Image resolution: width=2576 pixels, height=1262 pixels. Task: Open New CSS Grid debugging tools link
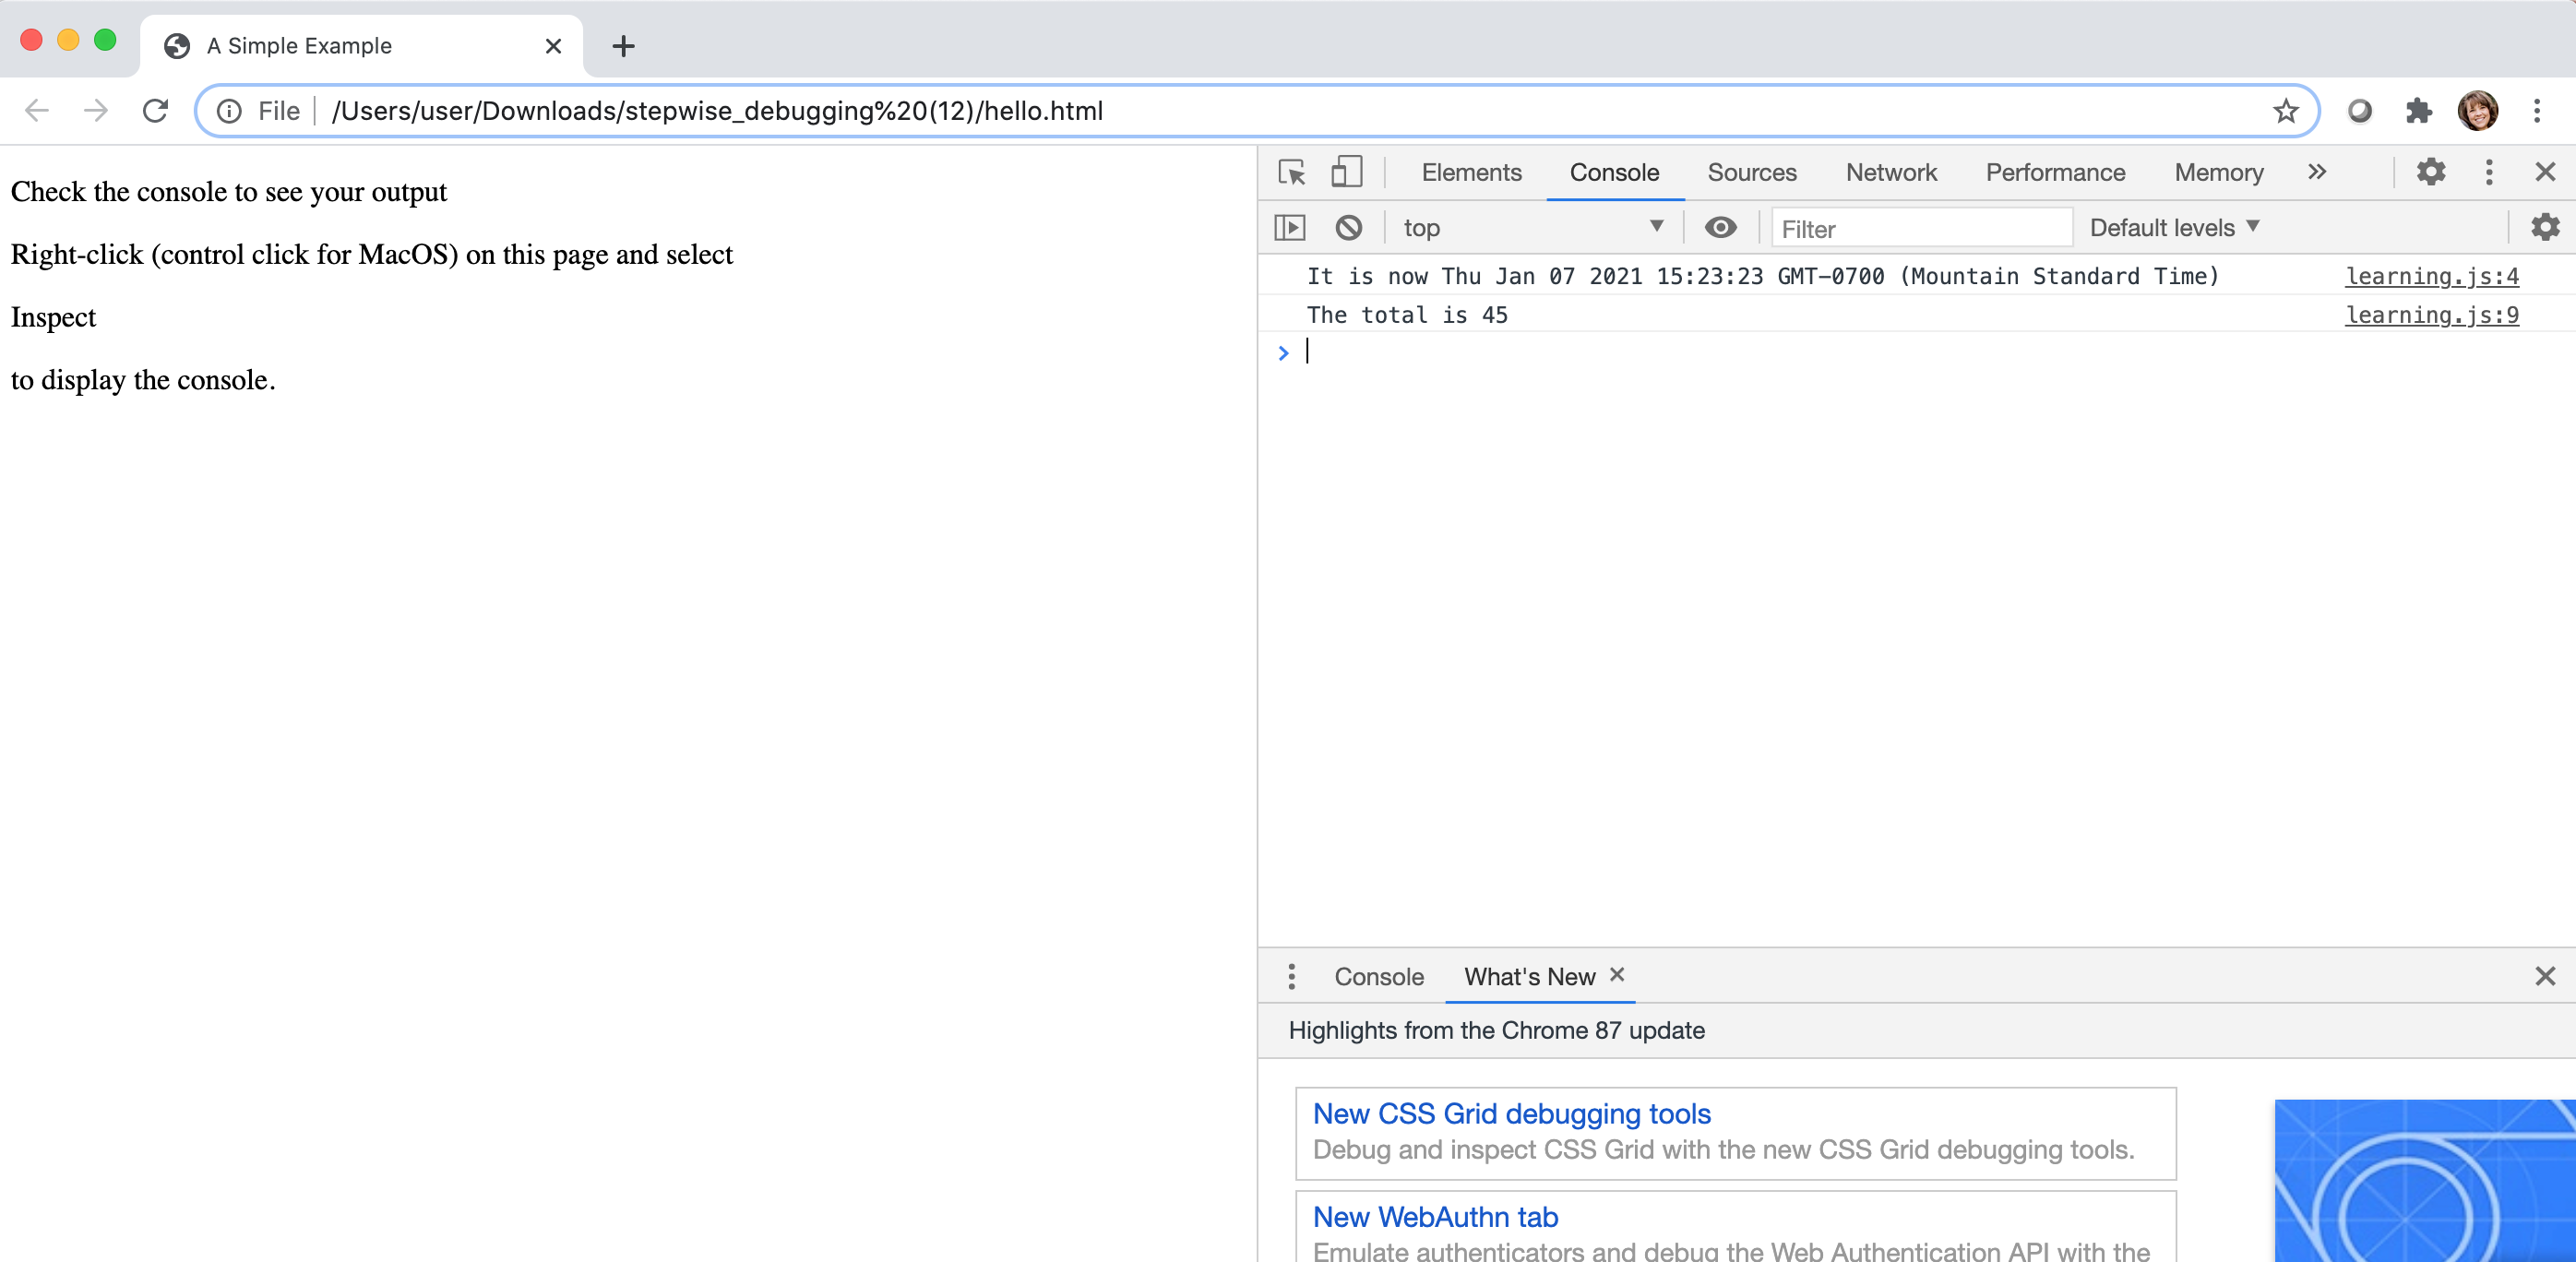coord(1511,1114)
